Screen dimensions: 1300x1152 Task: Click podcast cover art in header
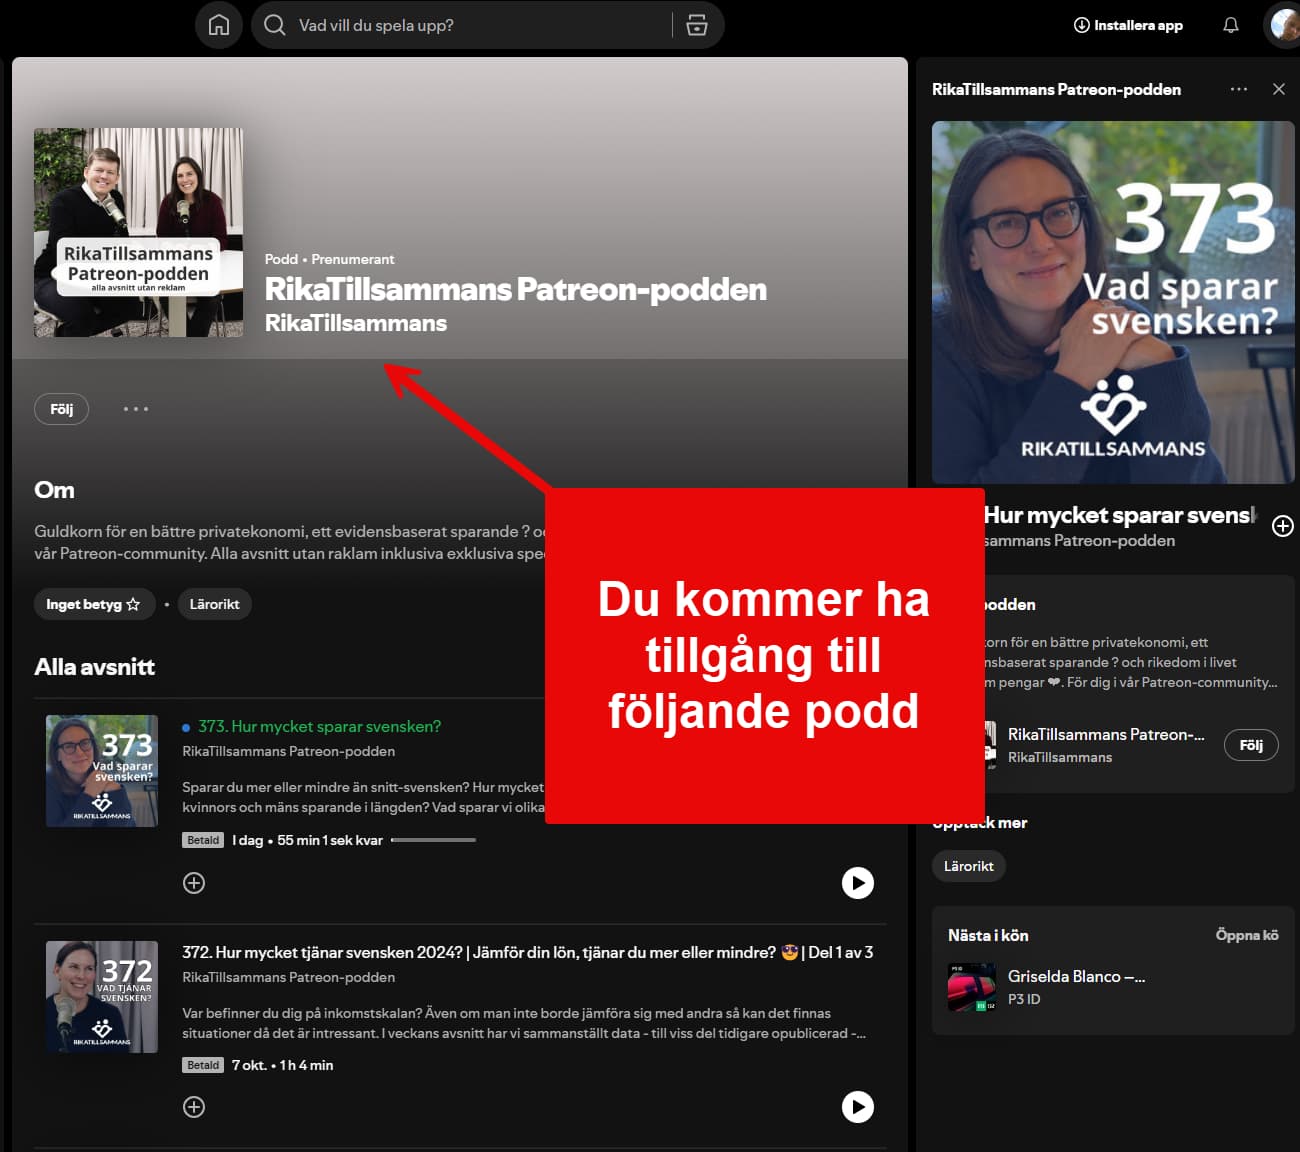point(139,232)
